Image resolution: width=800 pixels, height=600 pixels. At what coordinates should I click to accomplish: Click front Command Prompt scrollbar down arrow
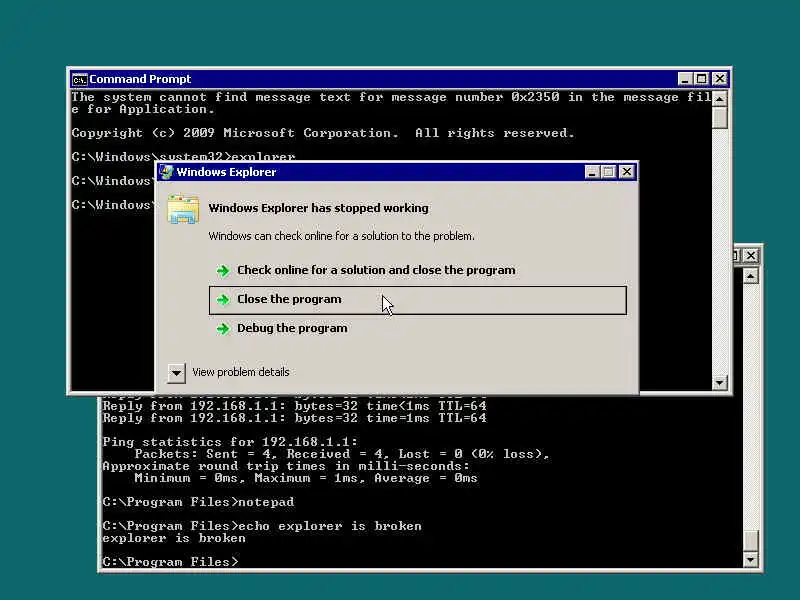(x=719, y=383)
